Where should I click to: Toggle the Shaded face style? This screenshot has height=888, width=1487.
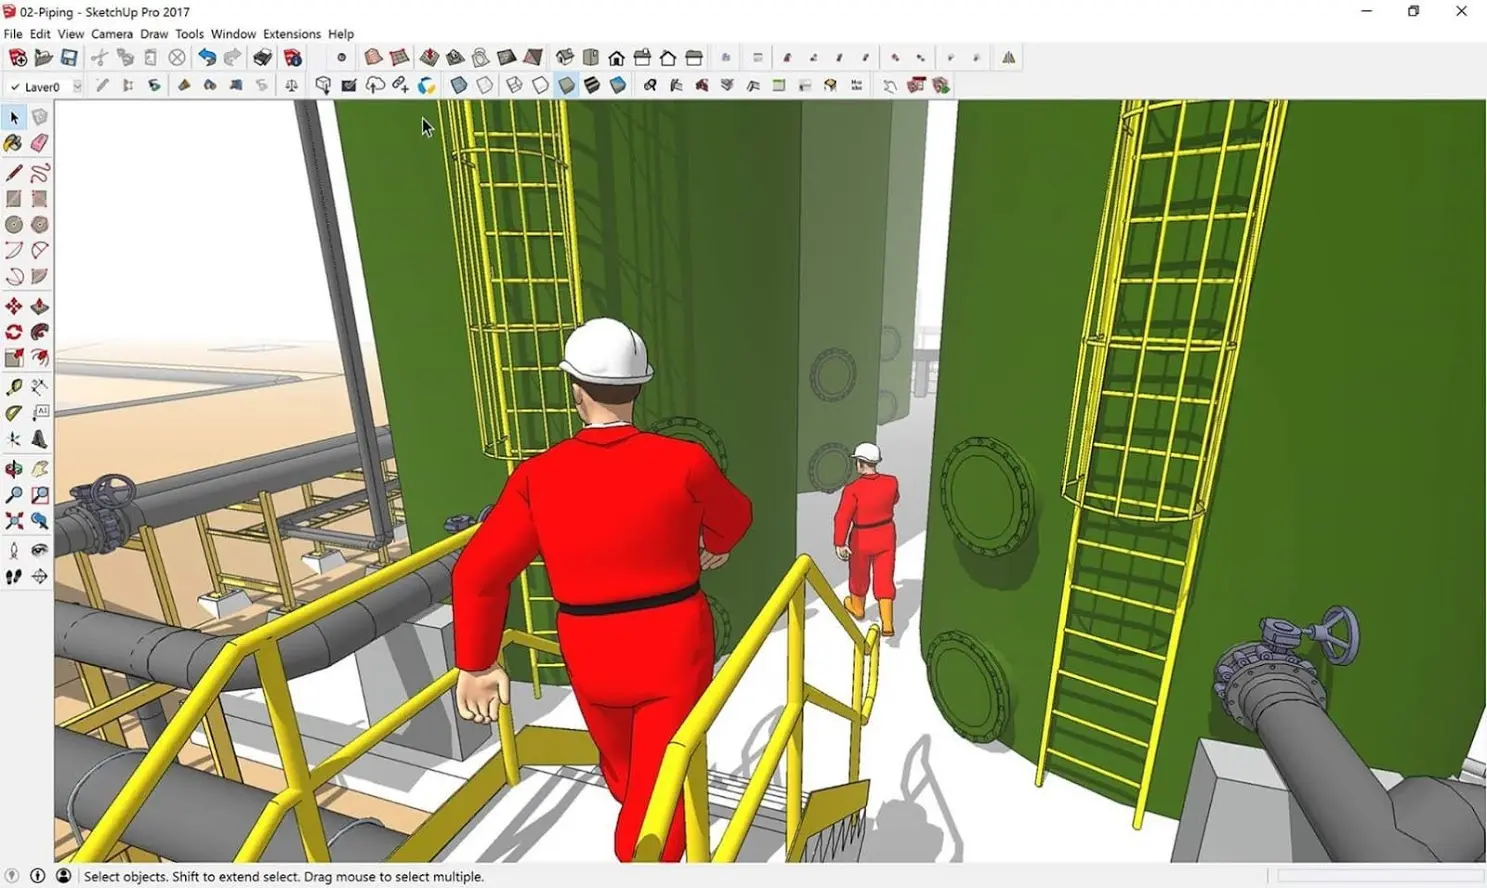point(566,86)
